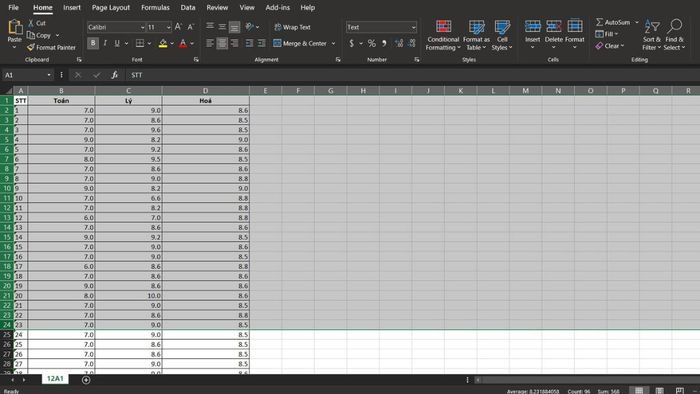Decrease font size with smaller A icon
Image resolution: width=700 pixels, height=394 pixels.
click(191, 27)
